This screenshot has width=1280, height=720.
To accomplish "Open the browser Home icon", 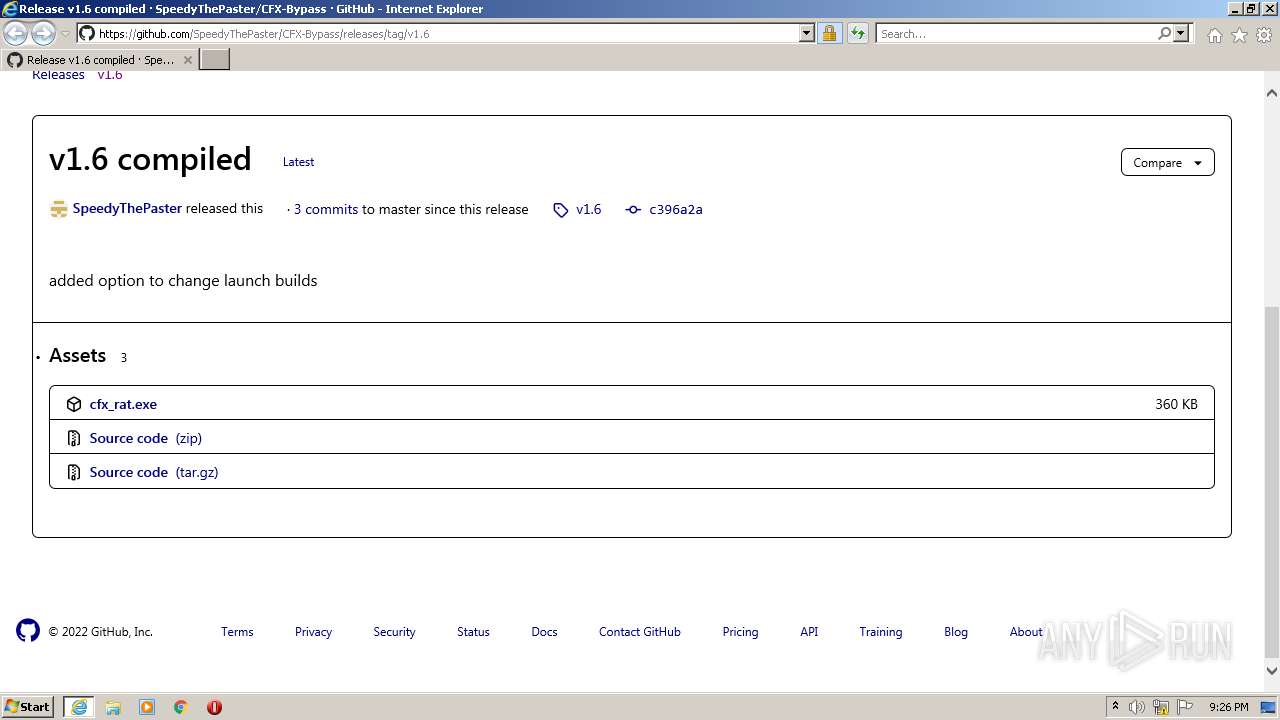I will click(x=1214, y=35).
